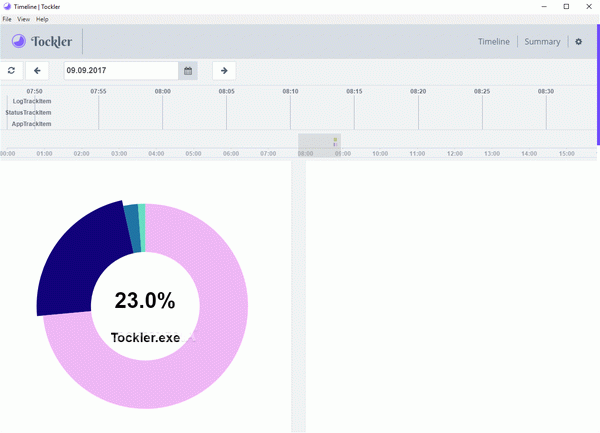Open the calendar date picker icon
Screen dimensions: 600x433
coord(187,71)
